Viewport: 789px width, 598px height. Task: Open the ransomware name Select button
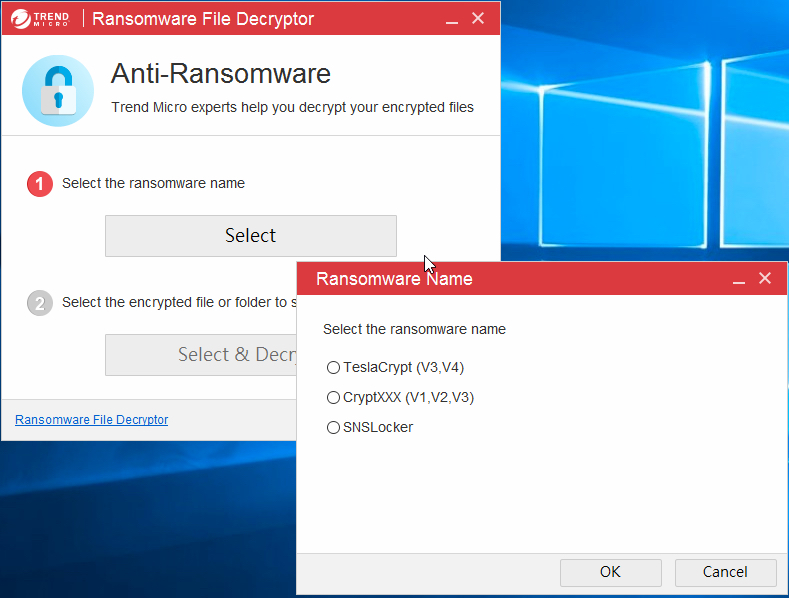[x=251, y=236]
